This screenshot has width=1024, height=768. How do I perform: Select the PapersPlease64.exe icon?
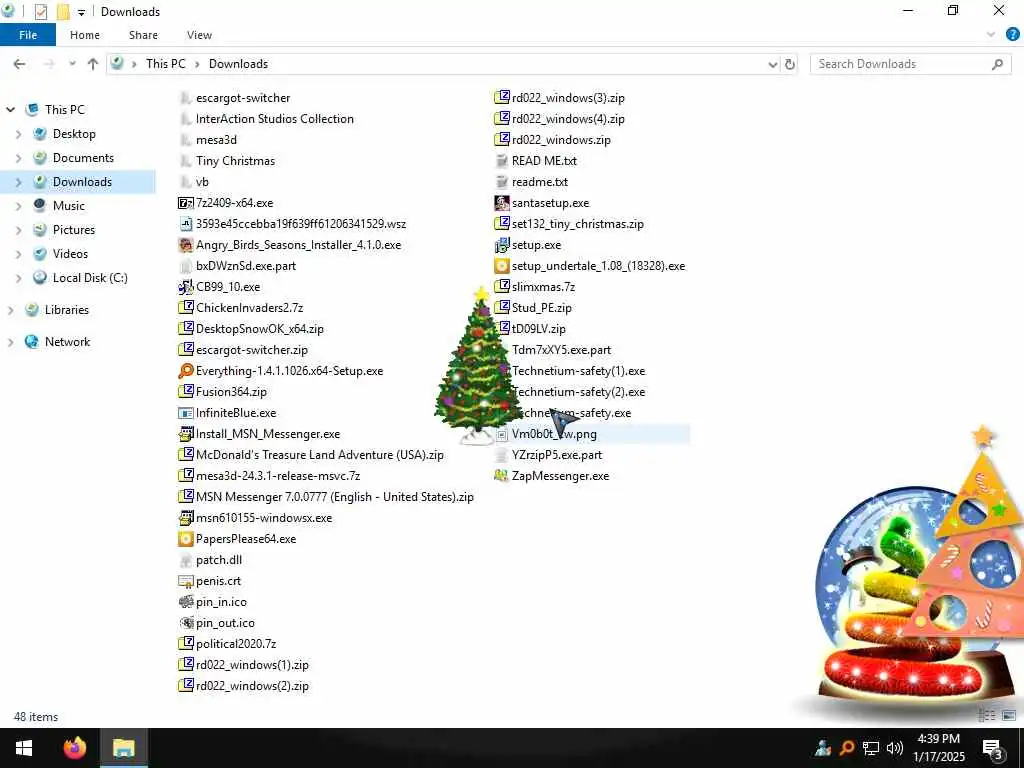[x=185, y=539]
